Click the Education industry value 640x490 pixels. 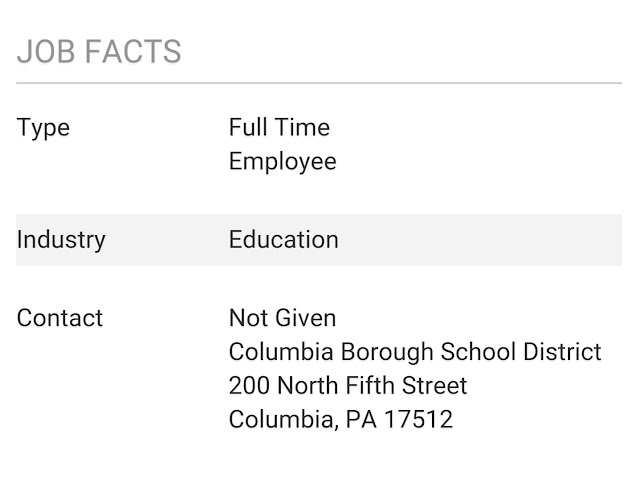pos(284,239)
